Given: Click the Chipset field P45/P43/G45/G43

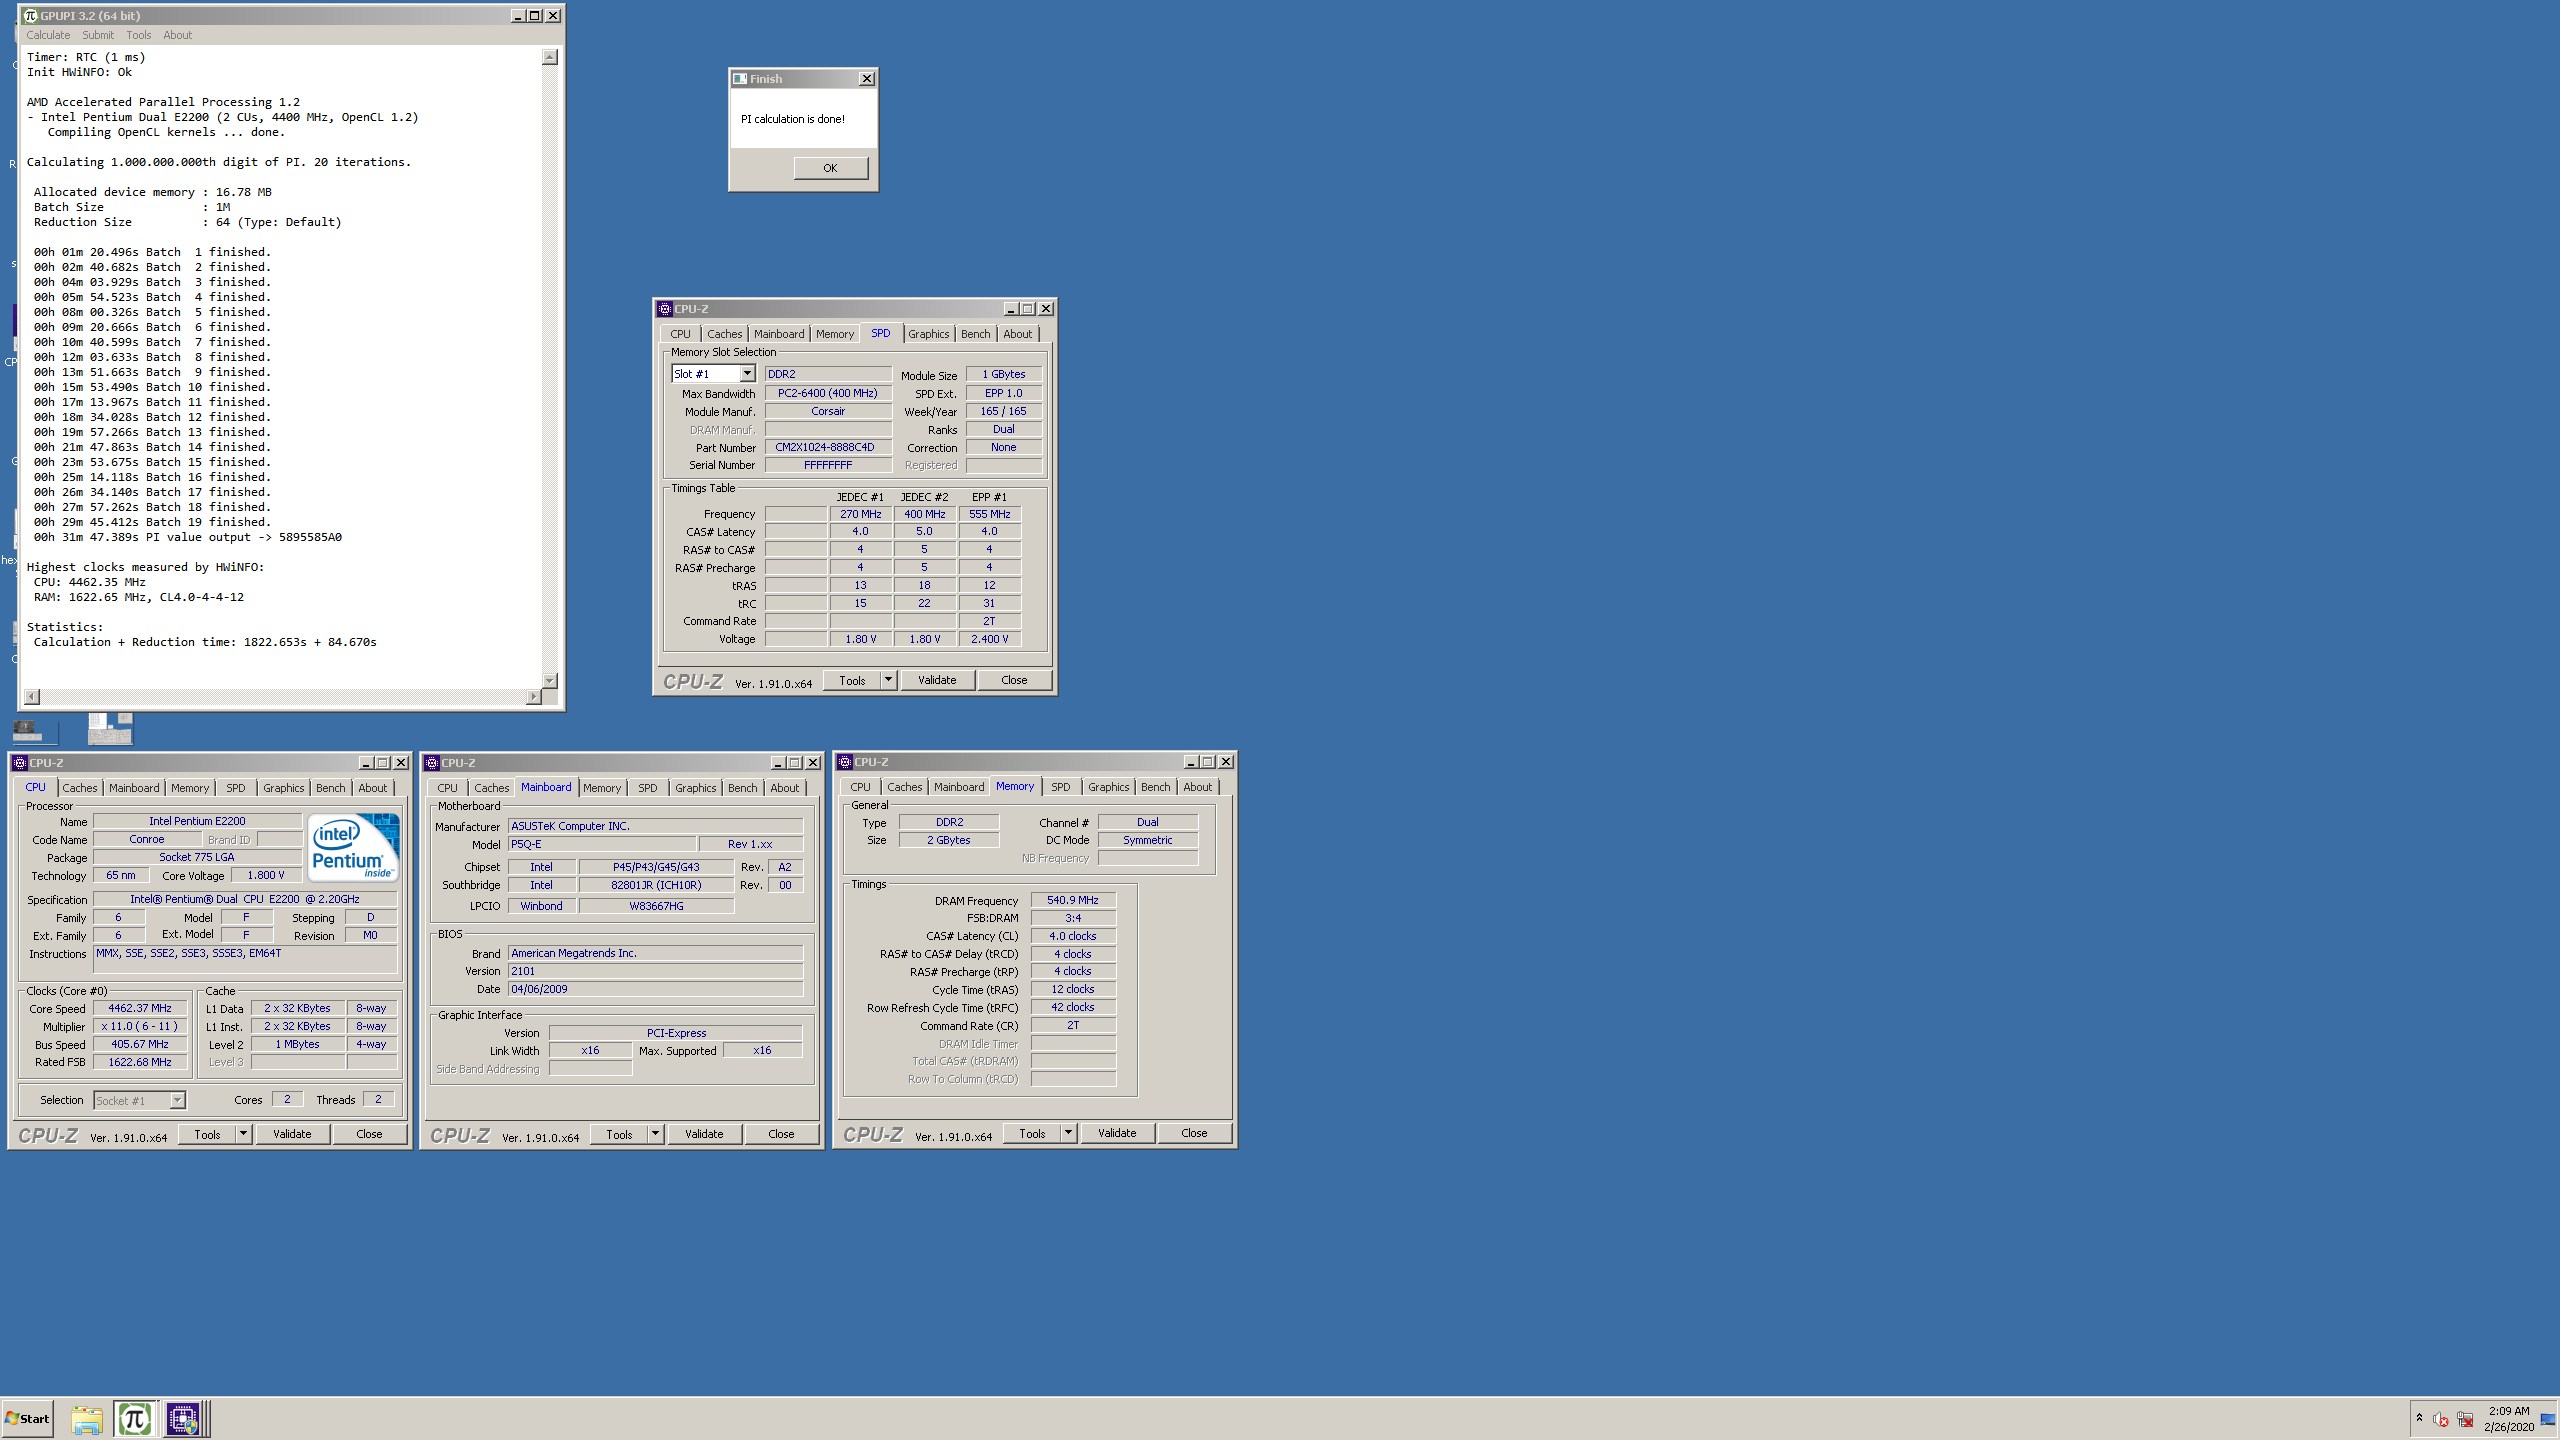Looking at the screenshot, I should (x=656, y=867).
